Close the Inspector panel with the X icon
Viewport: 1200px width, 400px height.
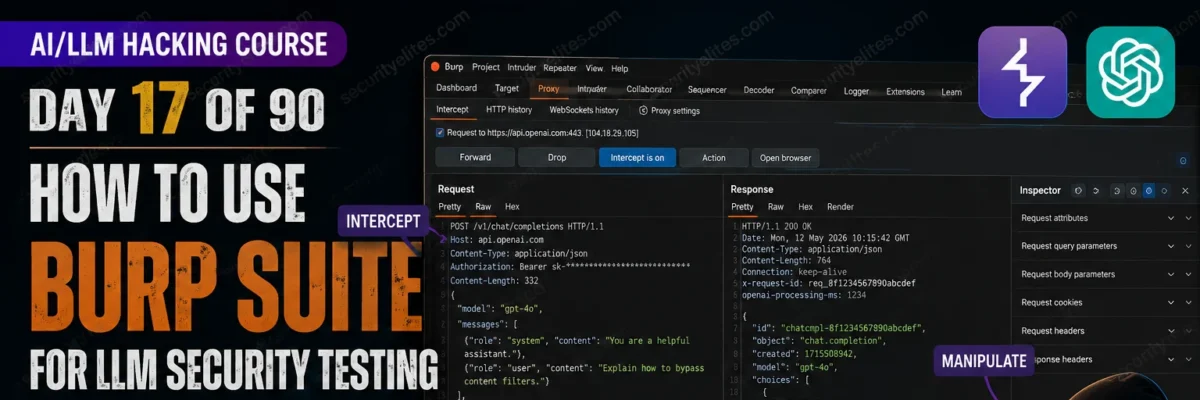(1185, 190)
